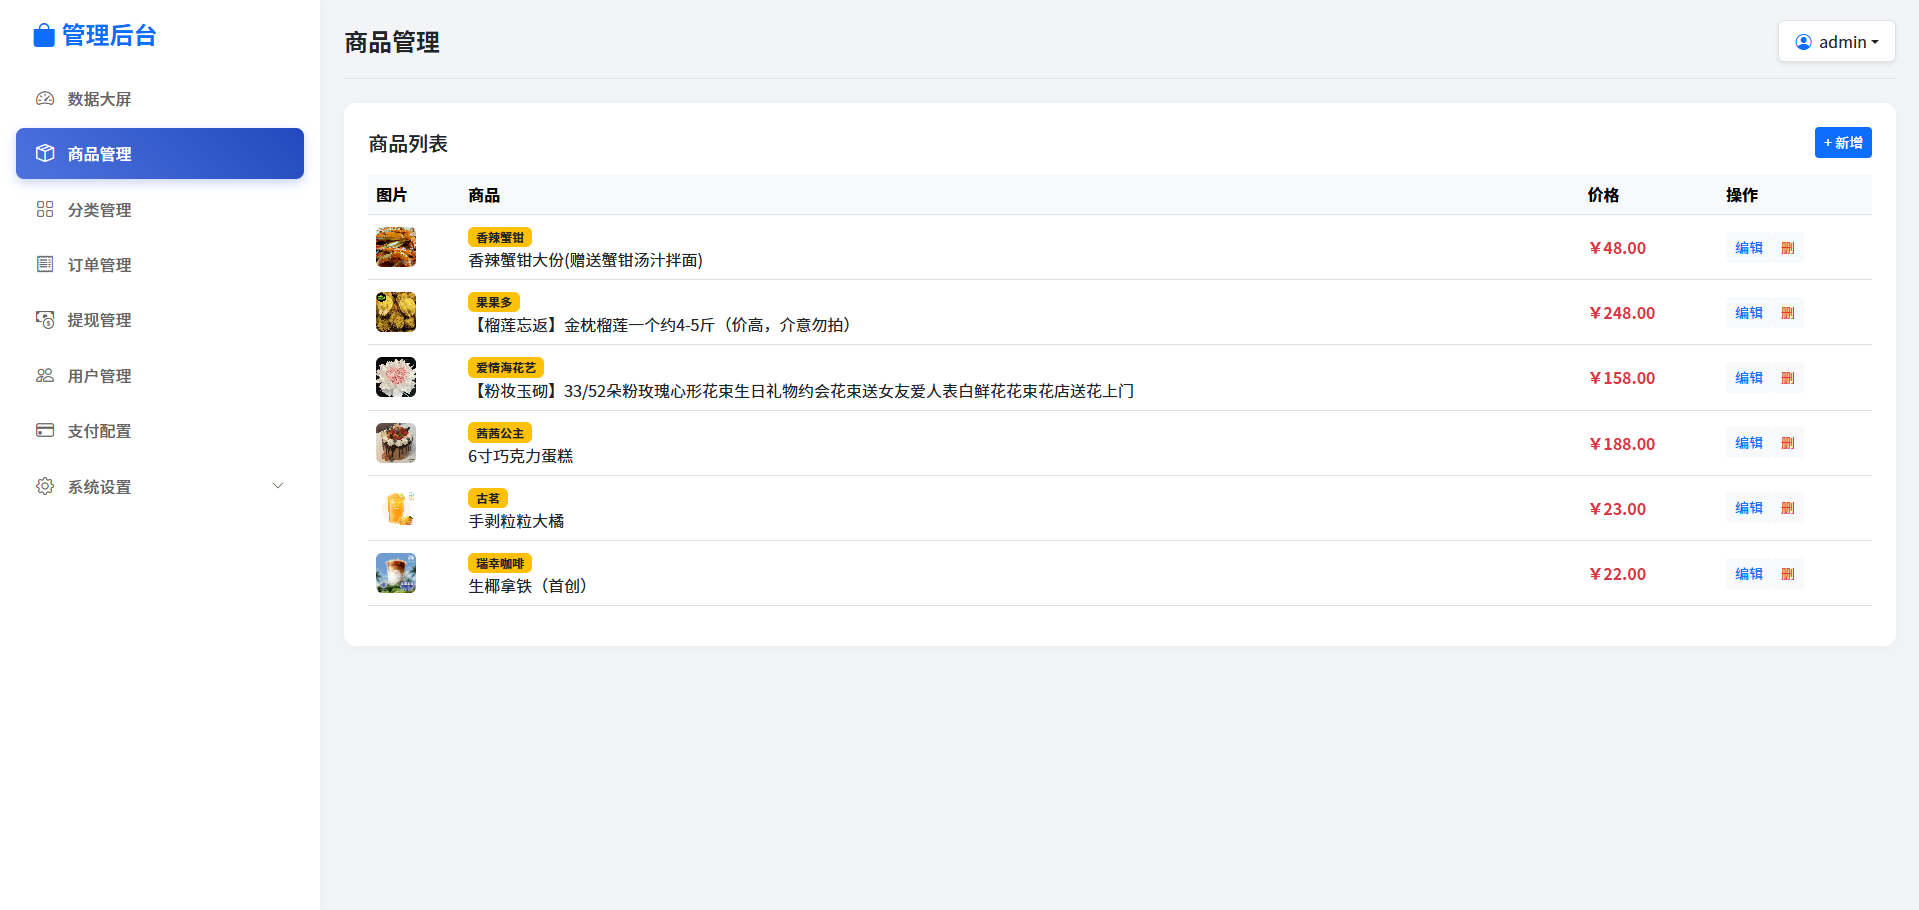
Task: Delete the 生椰拿铁 product
Action: tap(1788, 574)
